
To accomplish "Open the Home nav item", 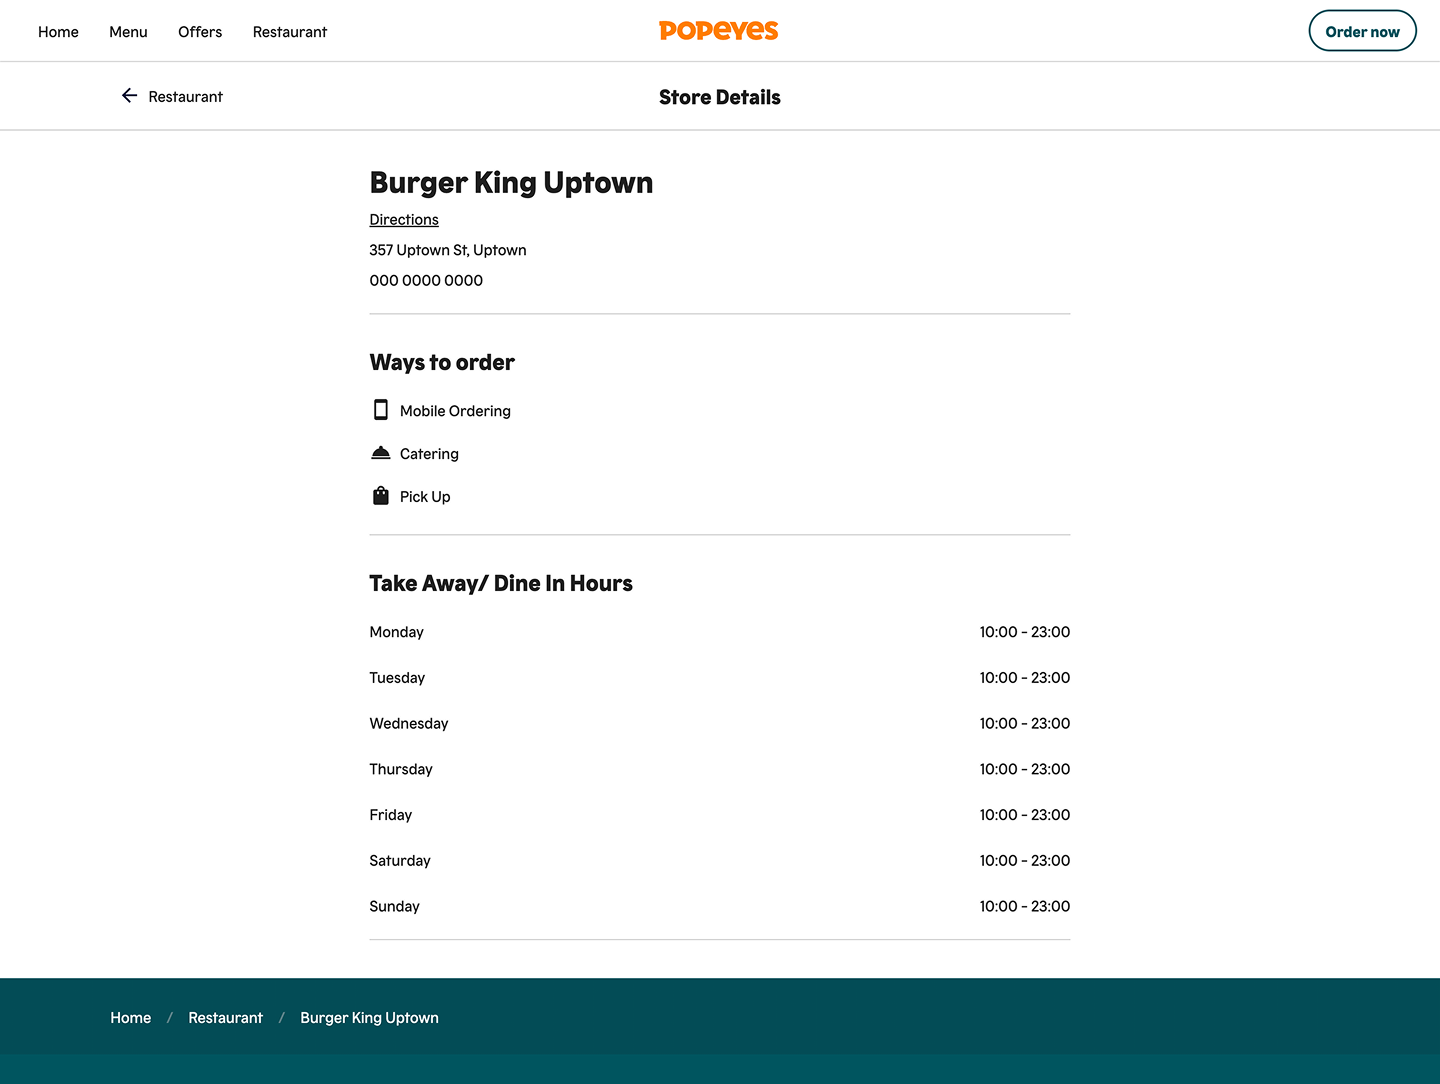I will (58, 32).
